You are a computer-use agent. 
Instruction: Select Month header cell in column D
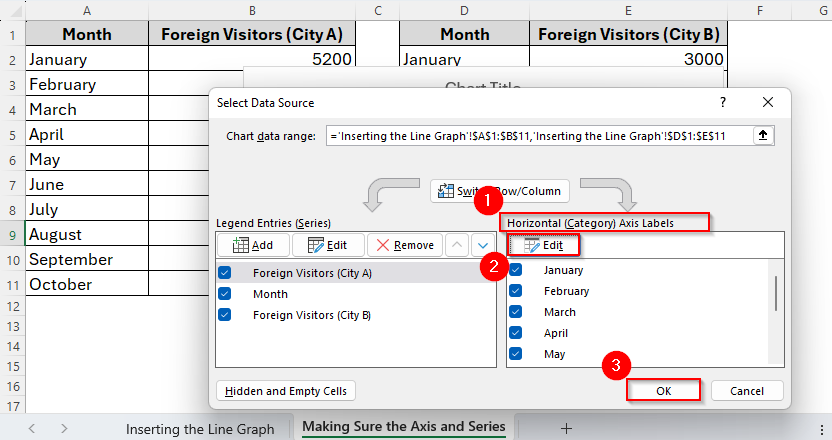point(464,34)
